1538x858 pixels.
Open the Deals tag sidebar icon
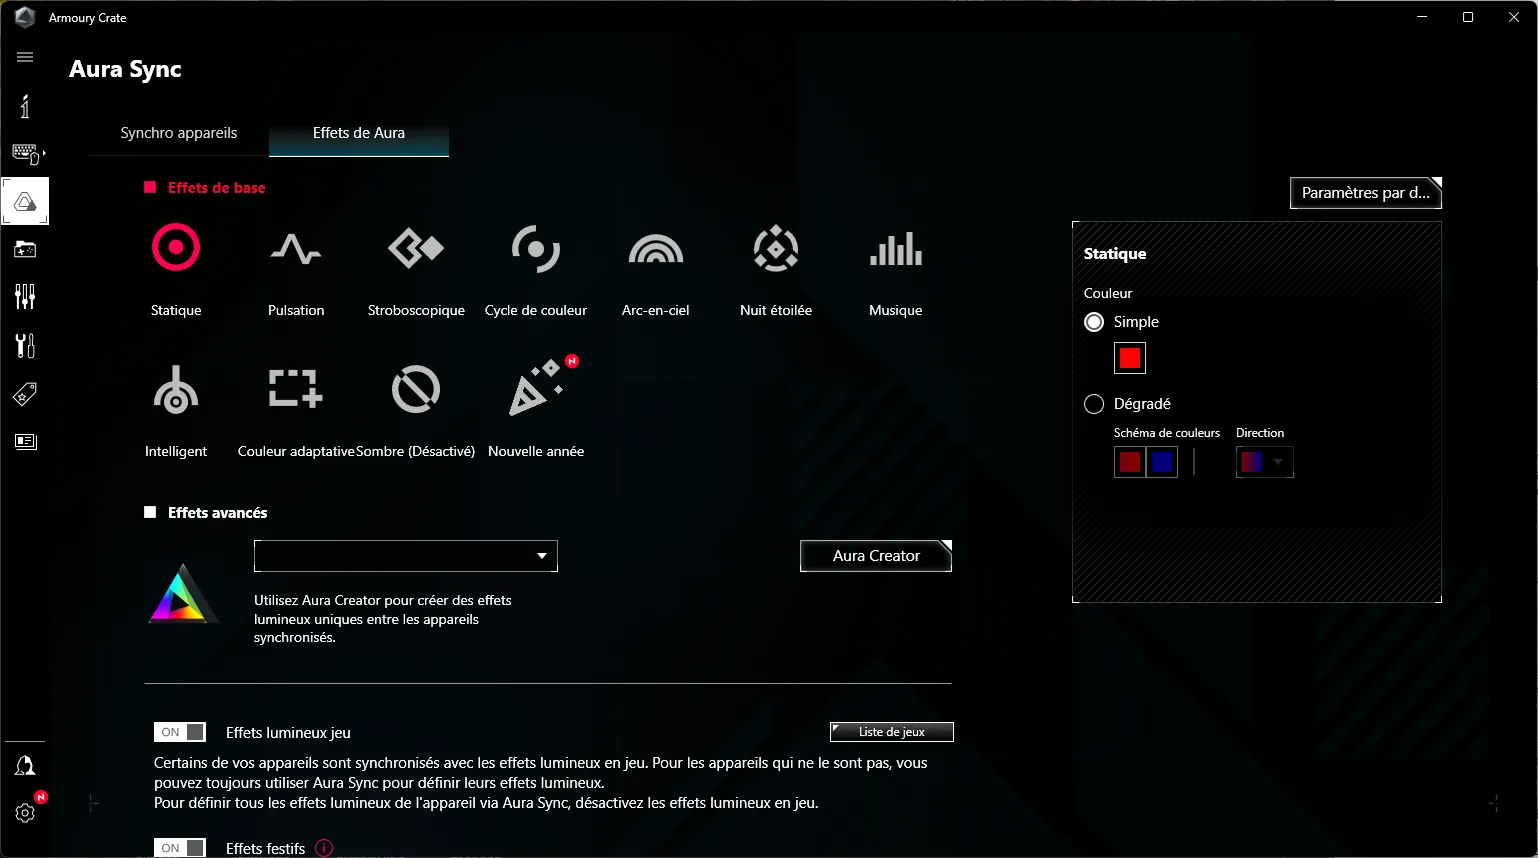(25, 393)
